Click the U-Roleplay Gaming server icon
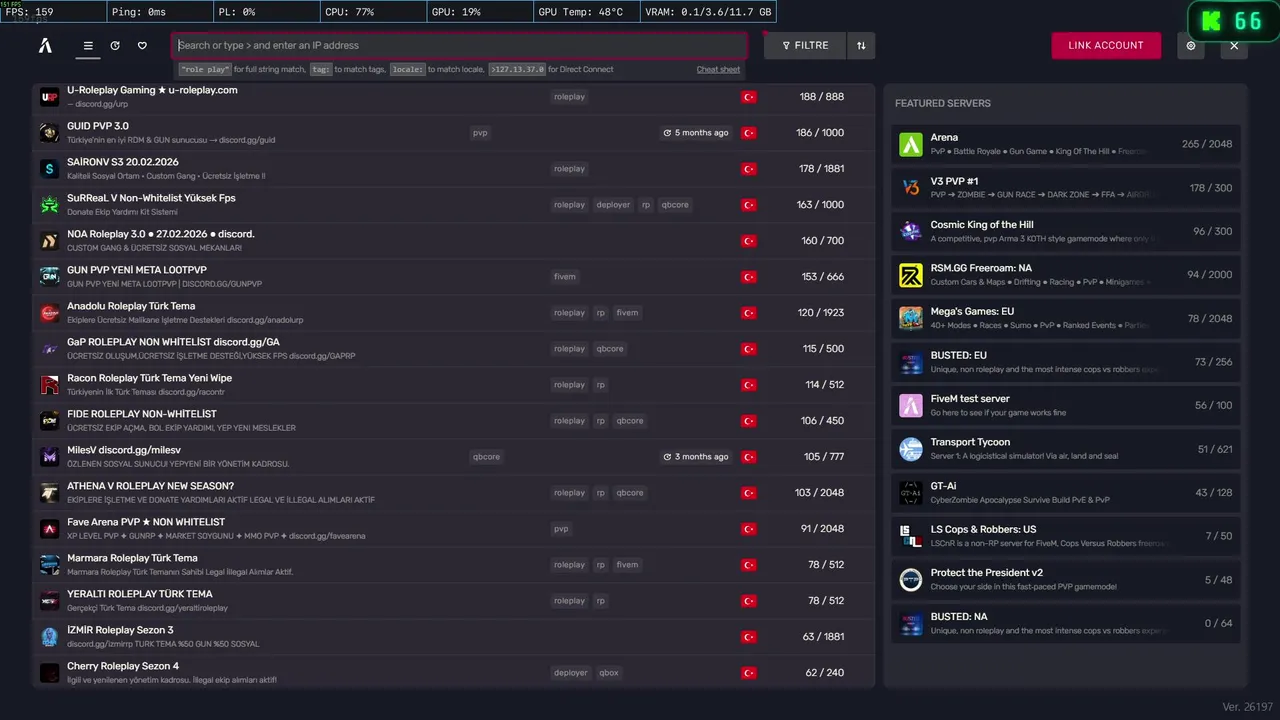1280x720 pixels. point(49,97)
